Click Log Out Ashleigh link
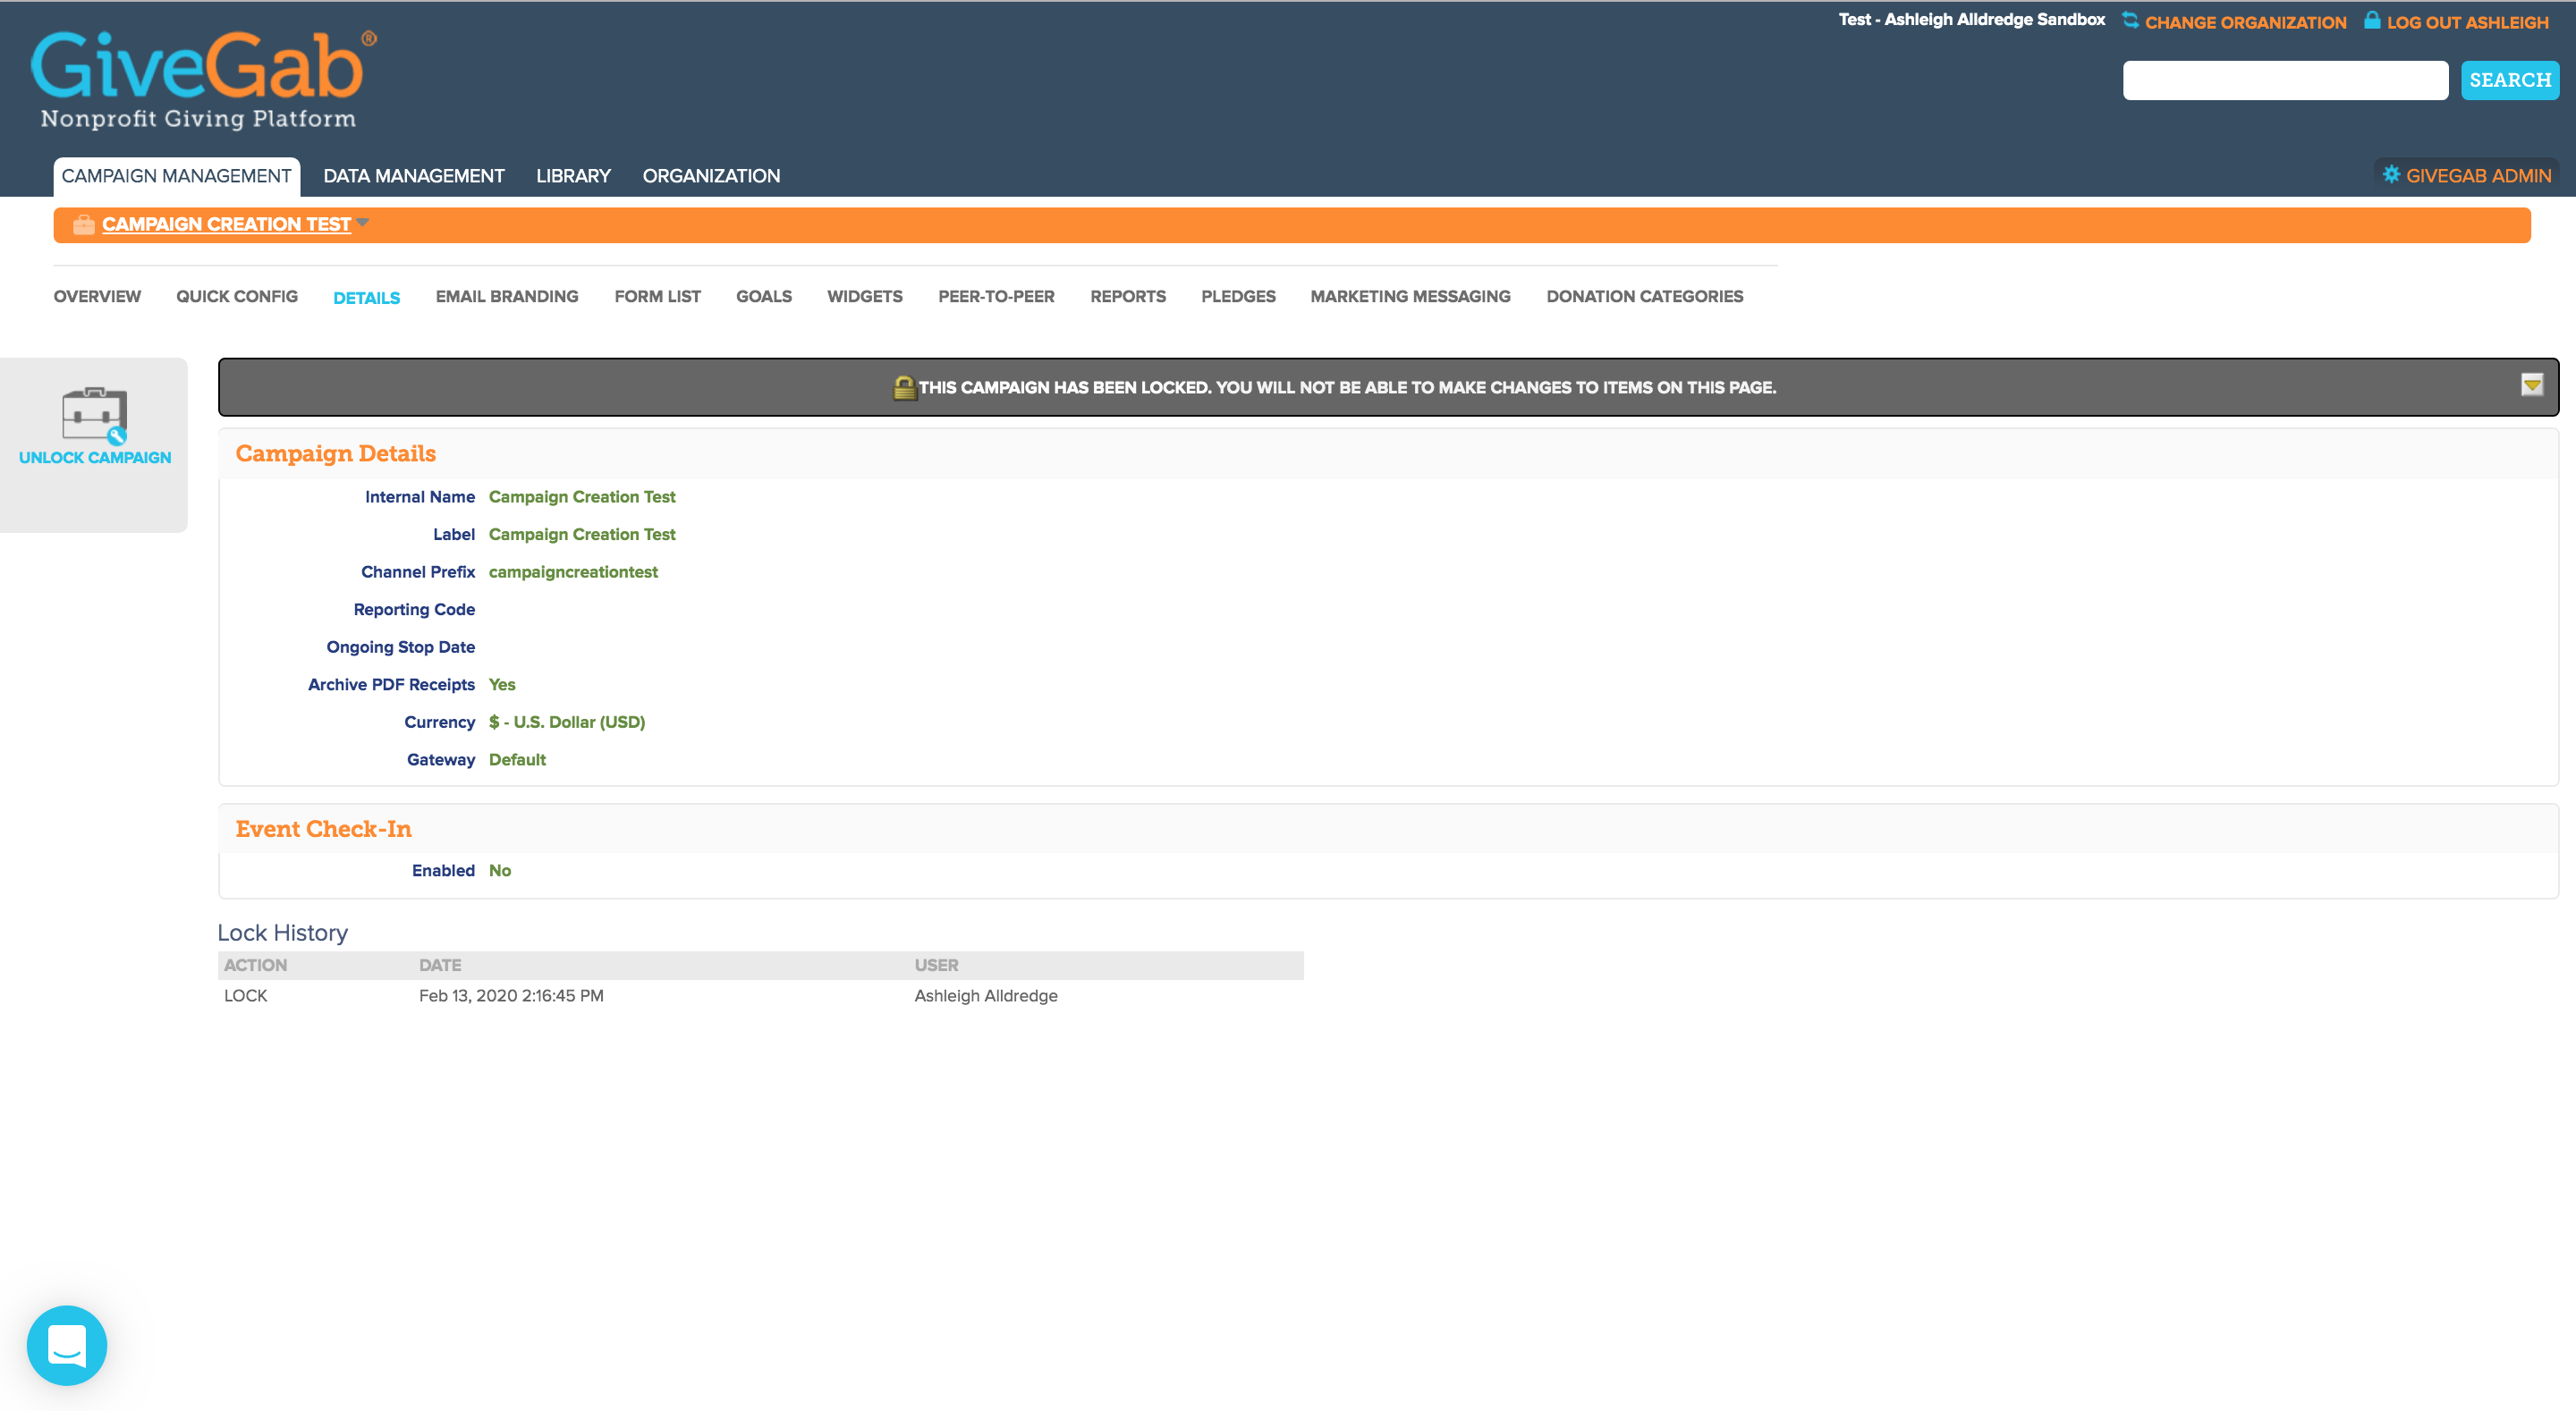Image resolution: width=2576 pixels, height=1411 pixels. tap(2468, 22)
